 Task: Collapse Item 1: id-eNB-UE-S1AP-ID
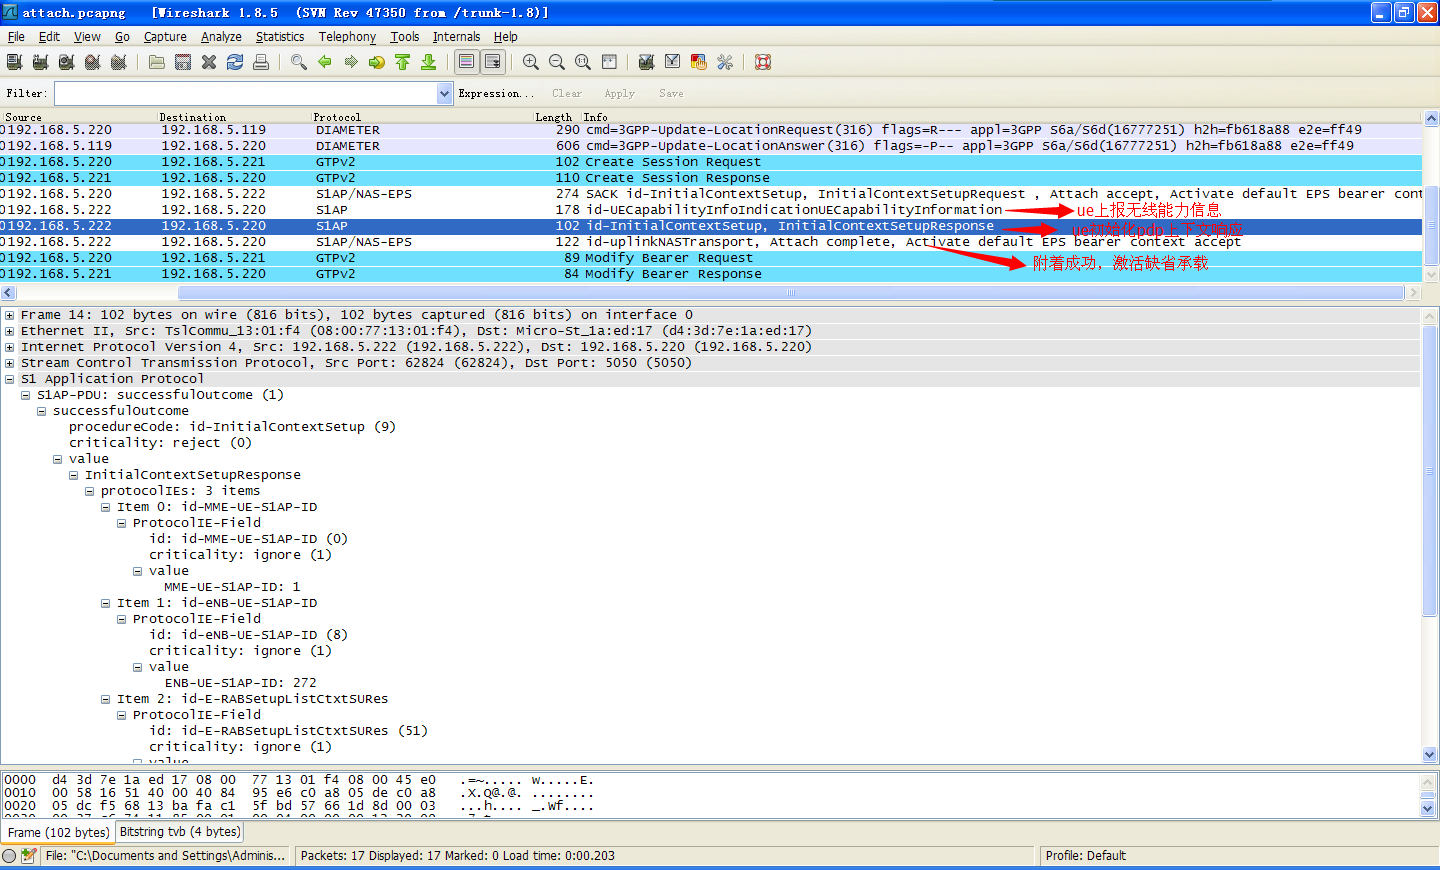coord(106,603)
